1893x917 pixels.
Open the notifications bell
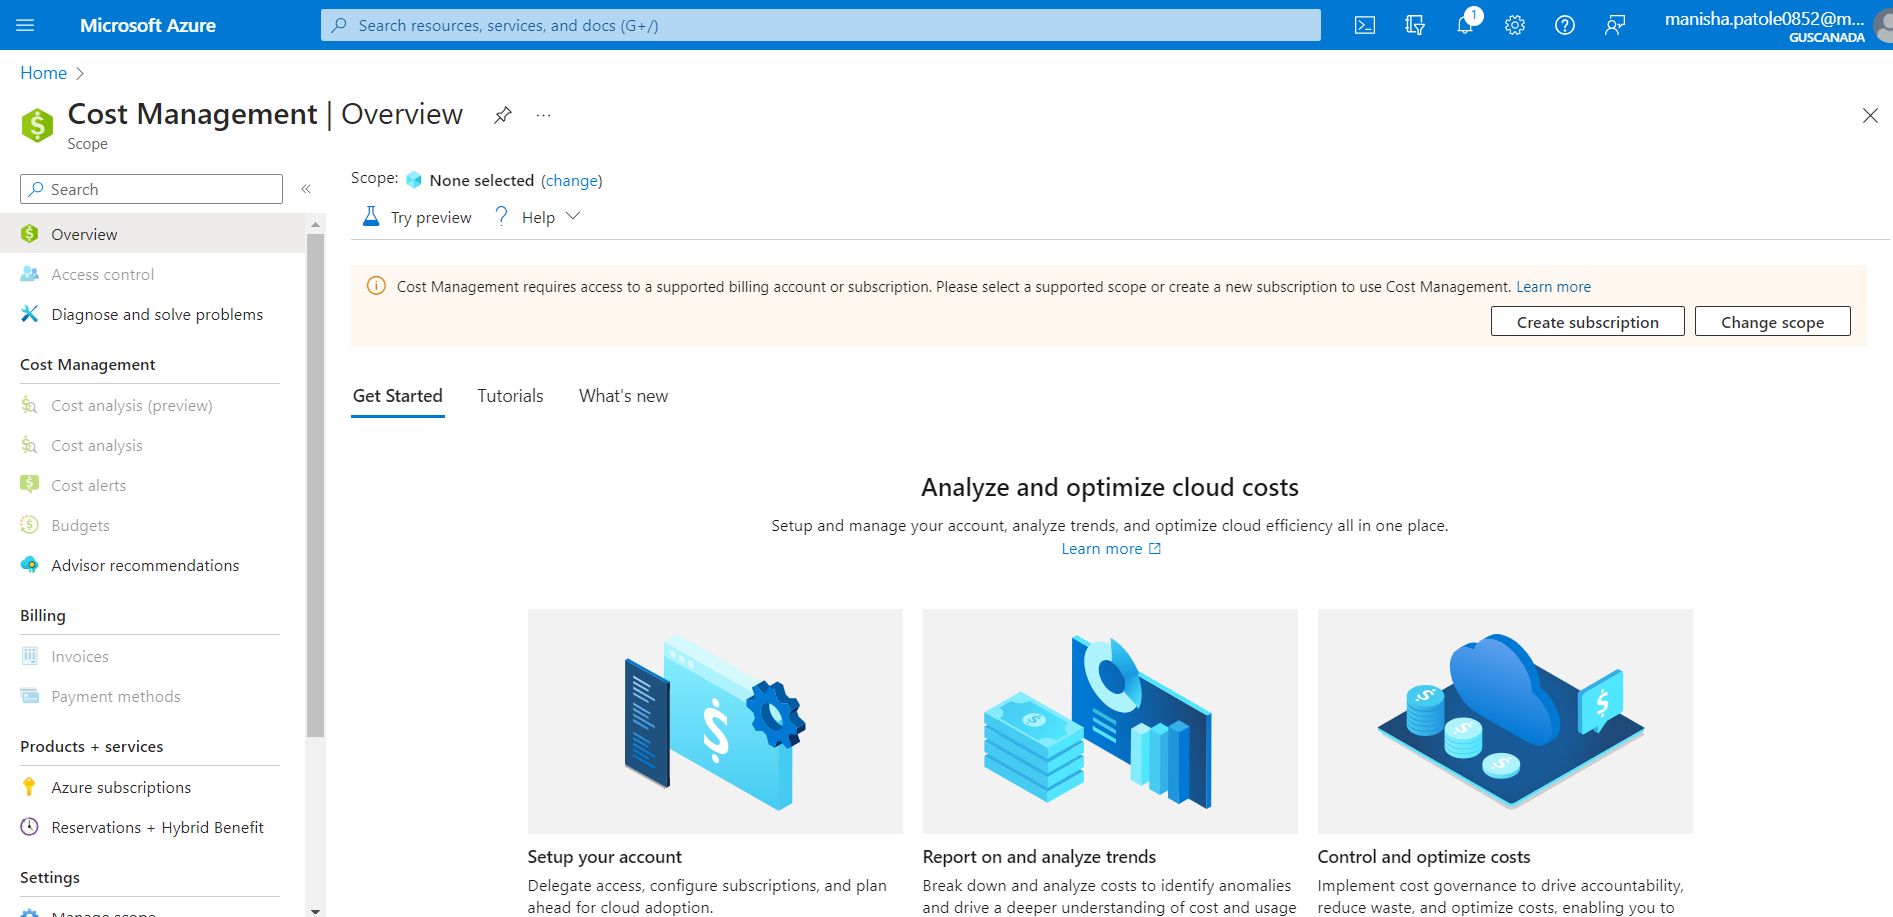pyautogui.click(x=1465, y=25)
